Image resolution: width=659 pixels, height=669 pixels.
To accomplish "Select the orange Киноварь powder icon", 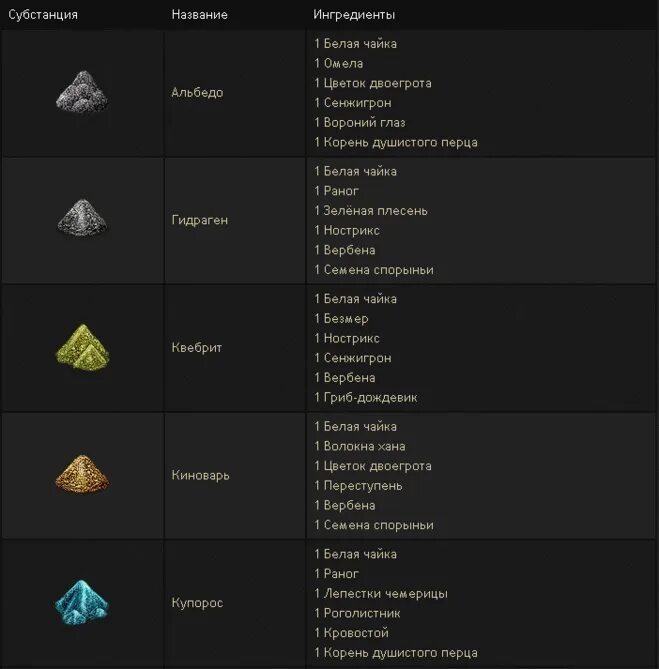I will (82, 475).
